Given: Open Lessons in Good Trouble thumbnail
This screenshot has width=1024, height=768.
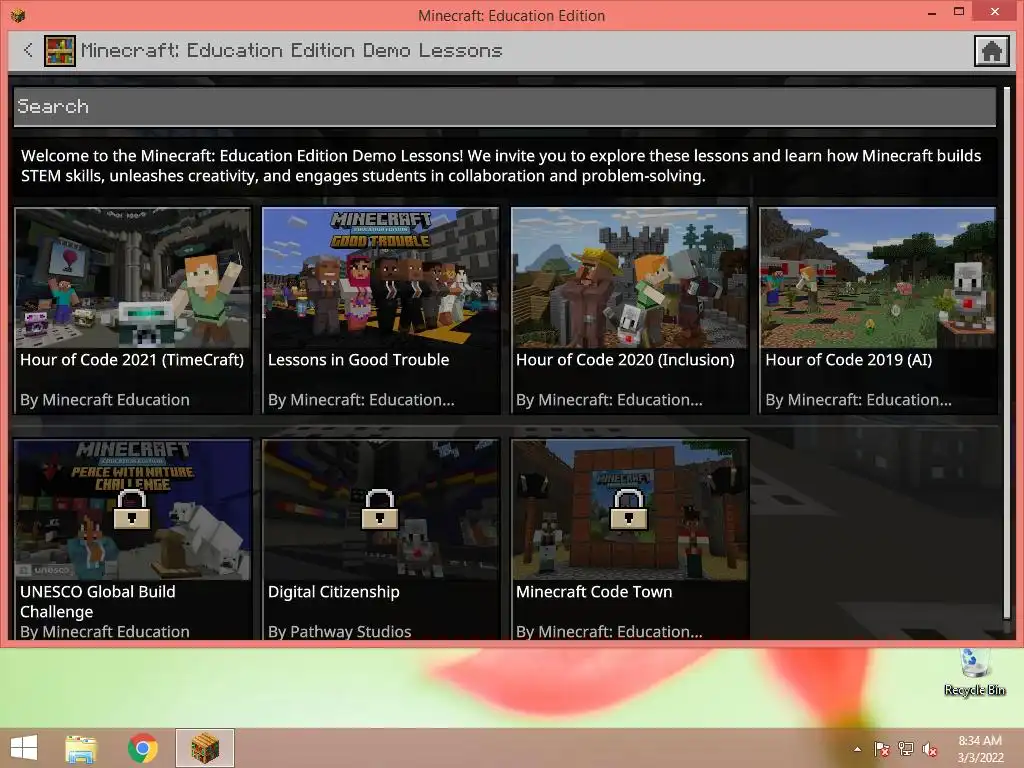Looking at the screenshot, I should pos(381,278).
